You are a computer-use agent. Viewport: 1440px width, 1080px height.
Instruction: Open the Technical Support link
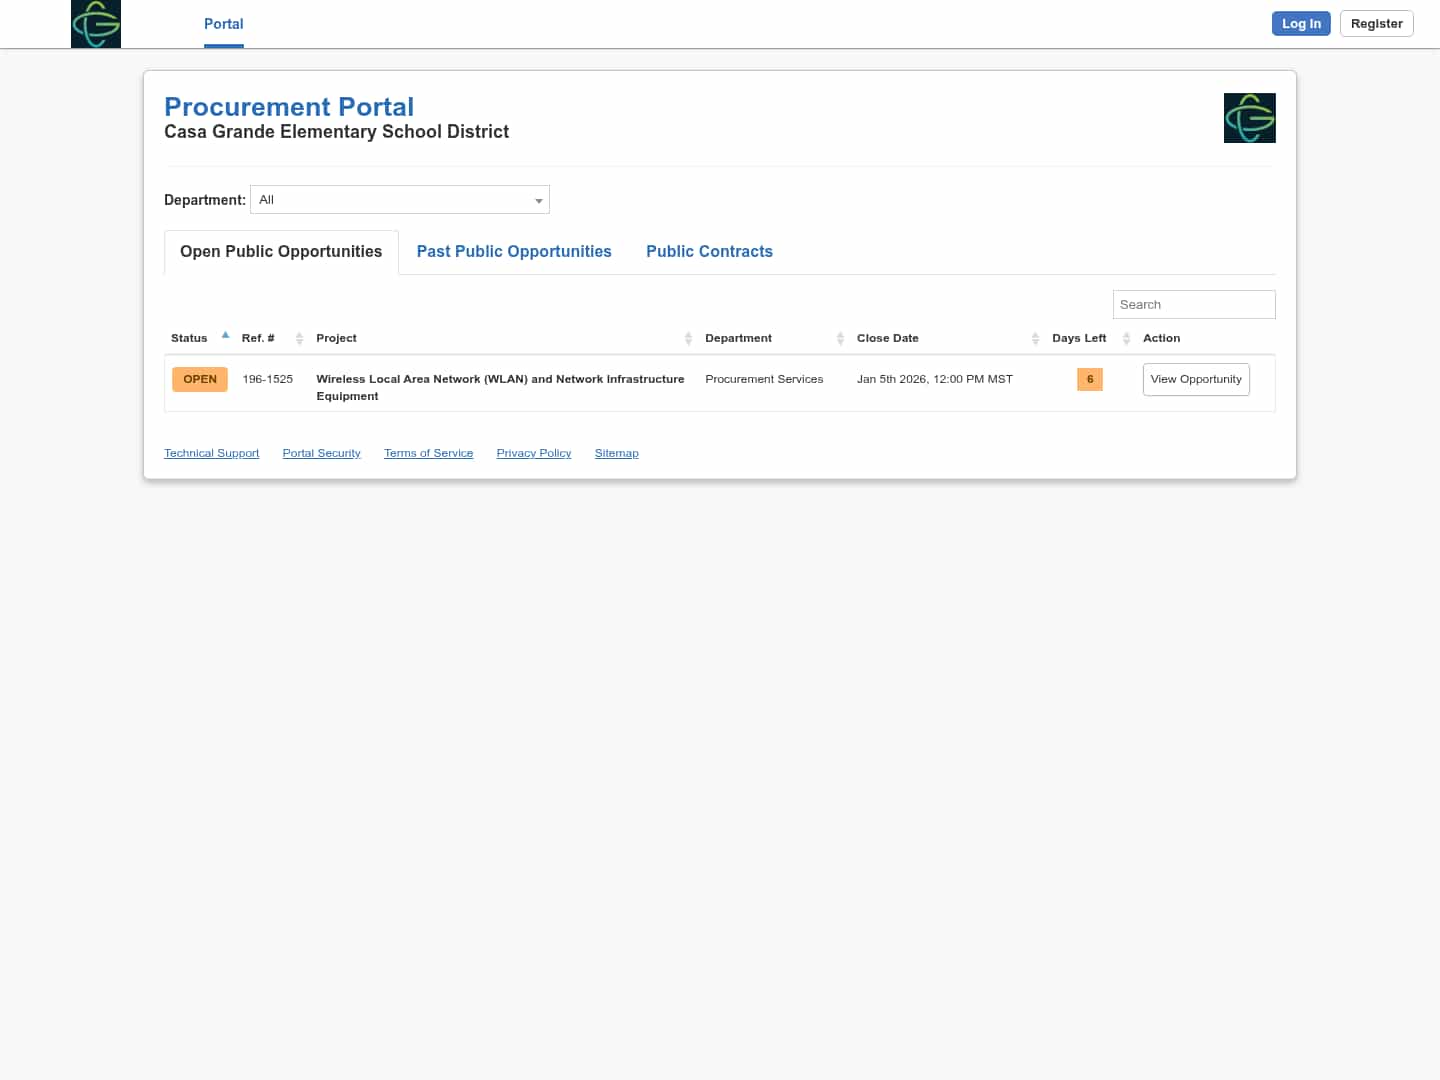pos(211,453)
